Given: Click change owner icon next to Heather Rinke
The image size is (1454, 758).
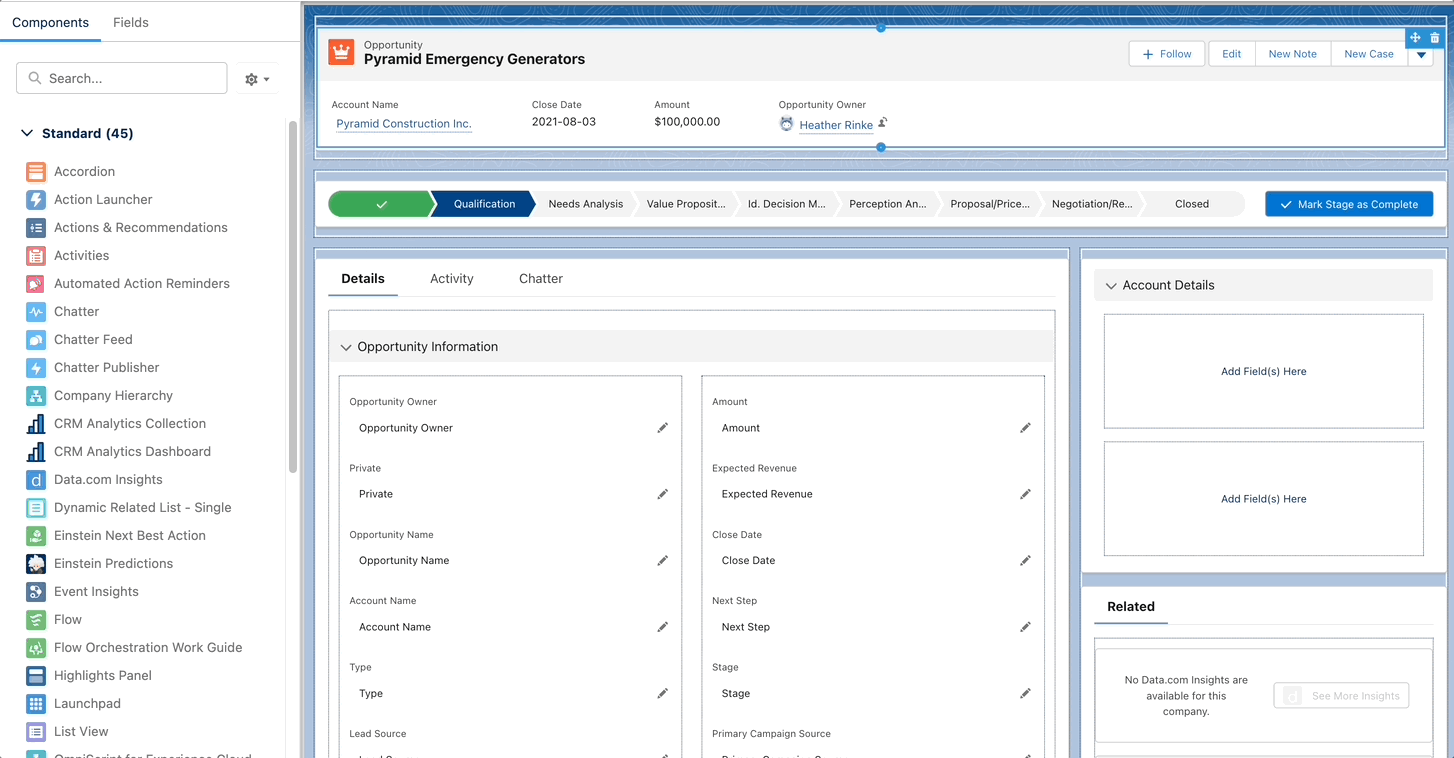Looking at the screenshot, I should 883,123.
